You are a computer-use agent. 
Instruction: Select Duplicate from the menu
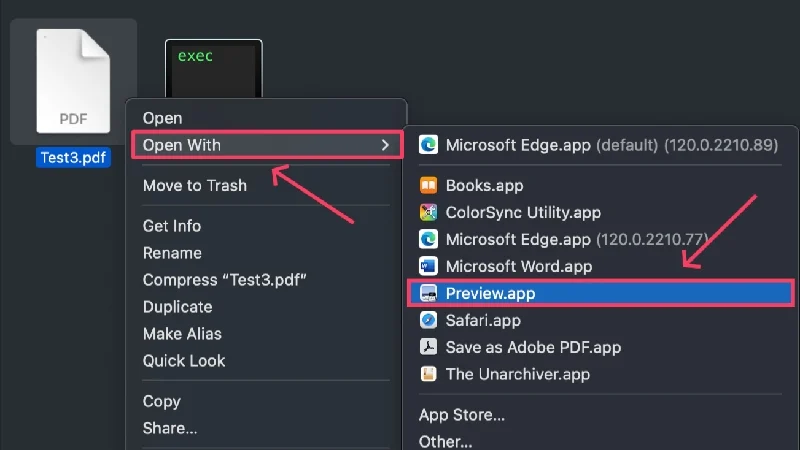(x=177, y=307)
